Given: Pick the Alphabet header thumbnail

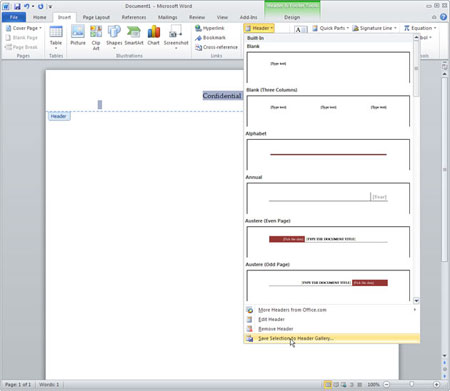Looking at the screenshot, I should coord(328,154).
